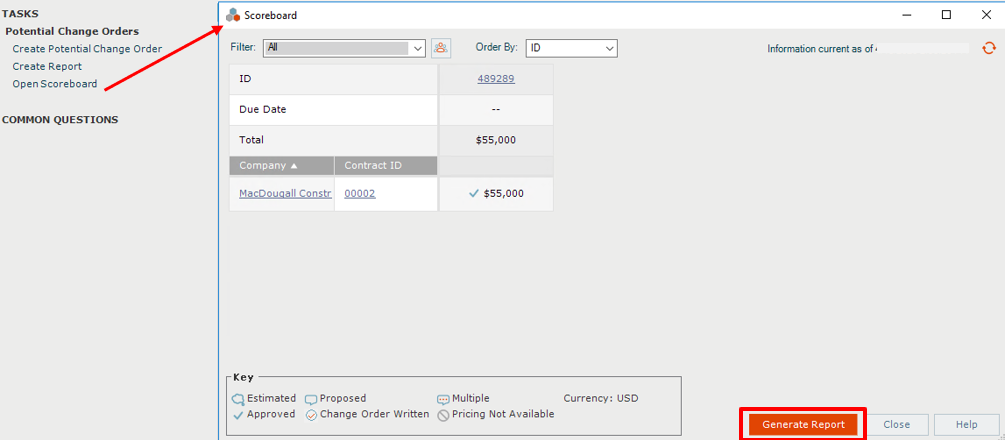1005x440 pixels.
Task: Click the Approved checkmark beside $55,000
Action: (474, 193)
